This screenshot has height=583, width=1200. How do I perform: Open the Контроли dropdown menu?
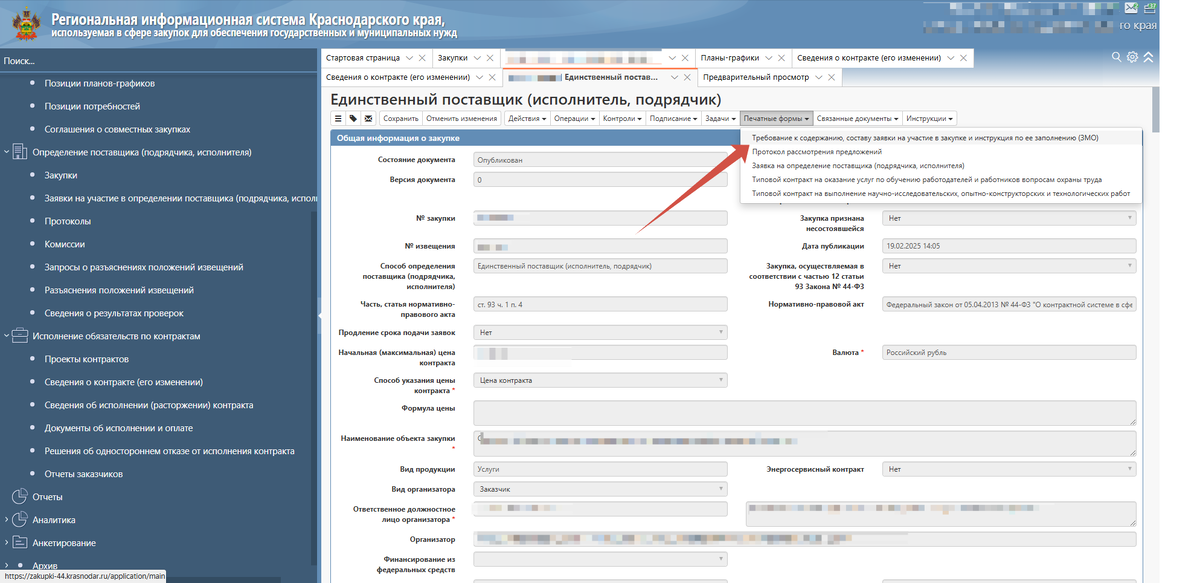pyautogui.click(x=622, y=118)
